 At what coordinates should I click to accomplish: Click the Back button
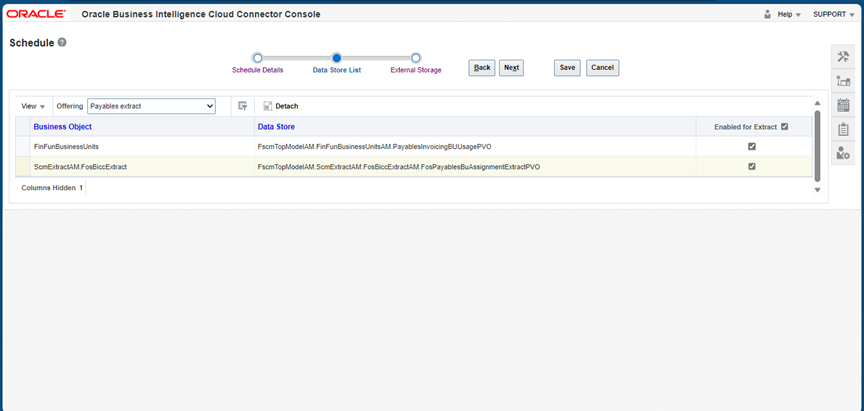pyautogui.click(x=482, y=68)
